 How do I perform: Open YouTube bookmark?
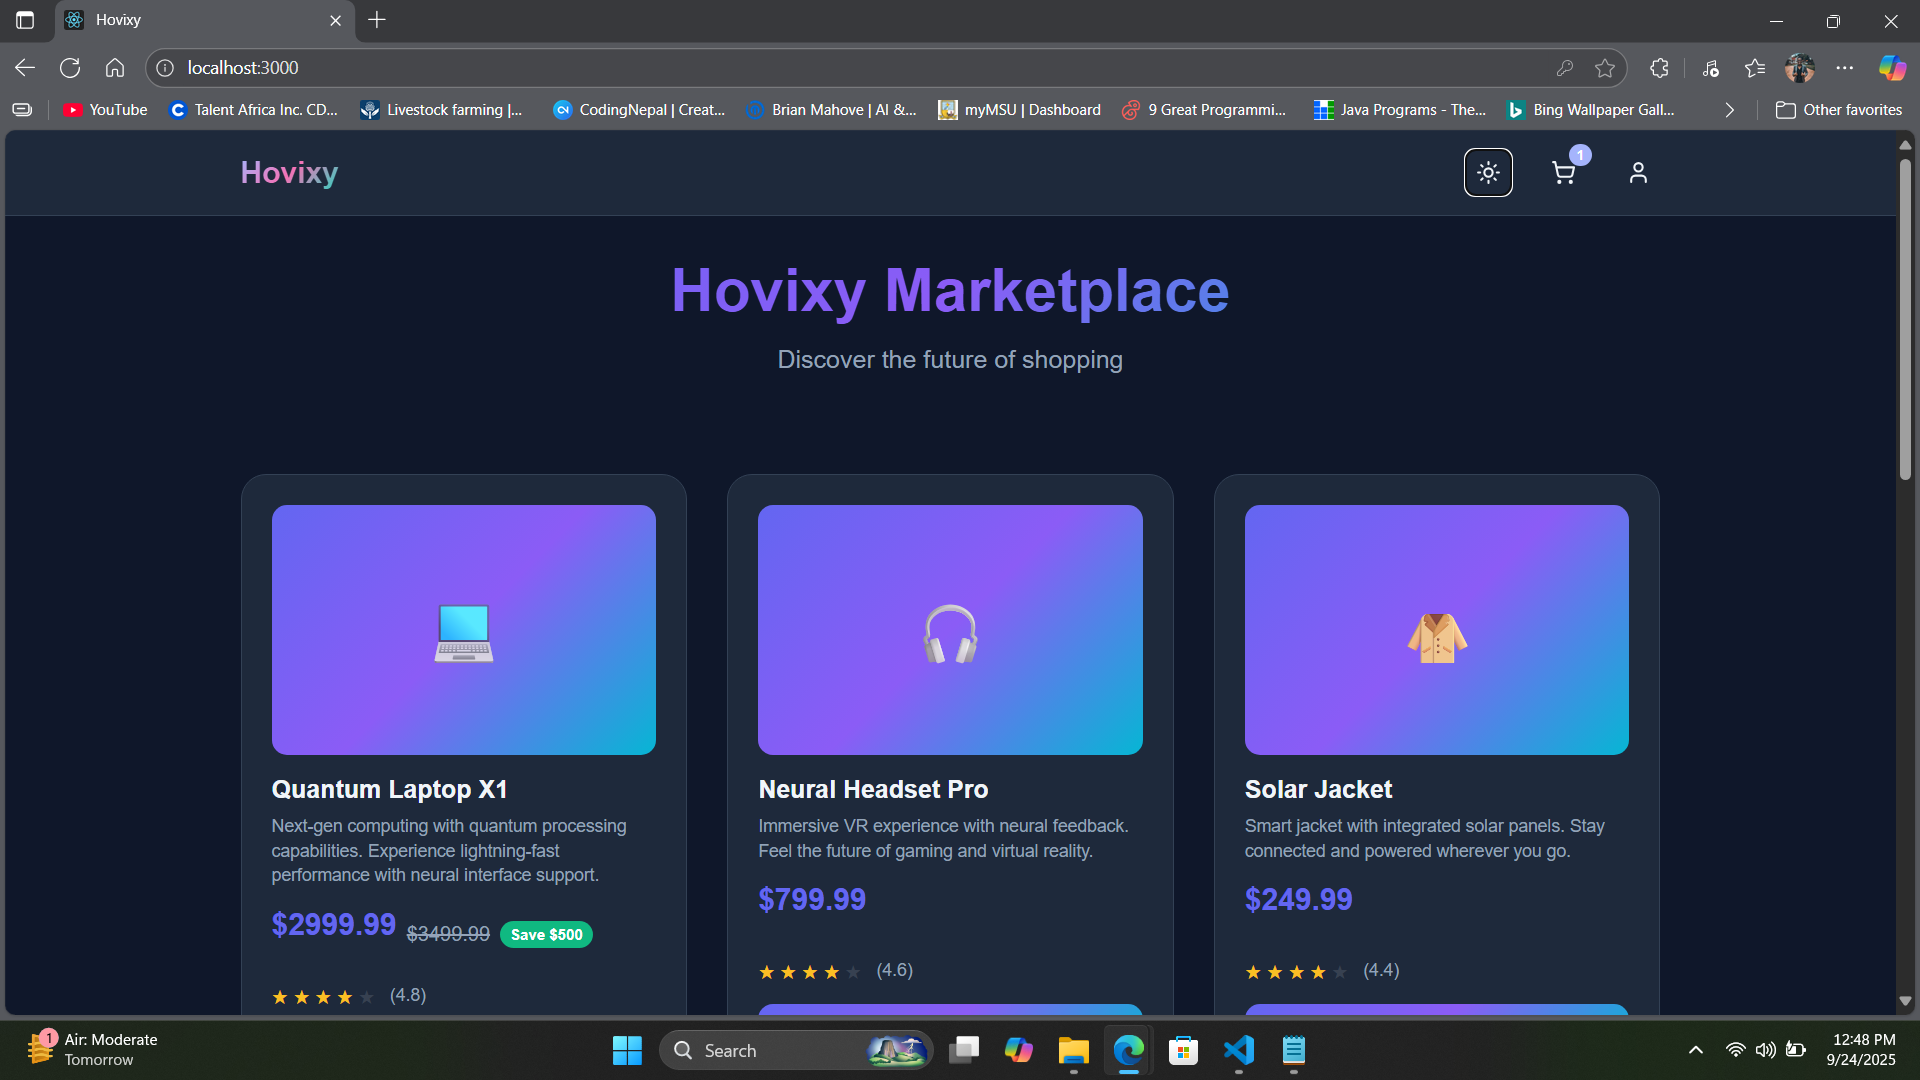105,110
